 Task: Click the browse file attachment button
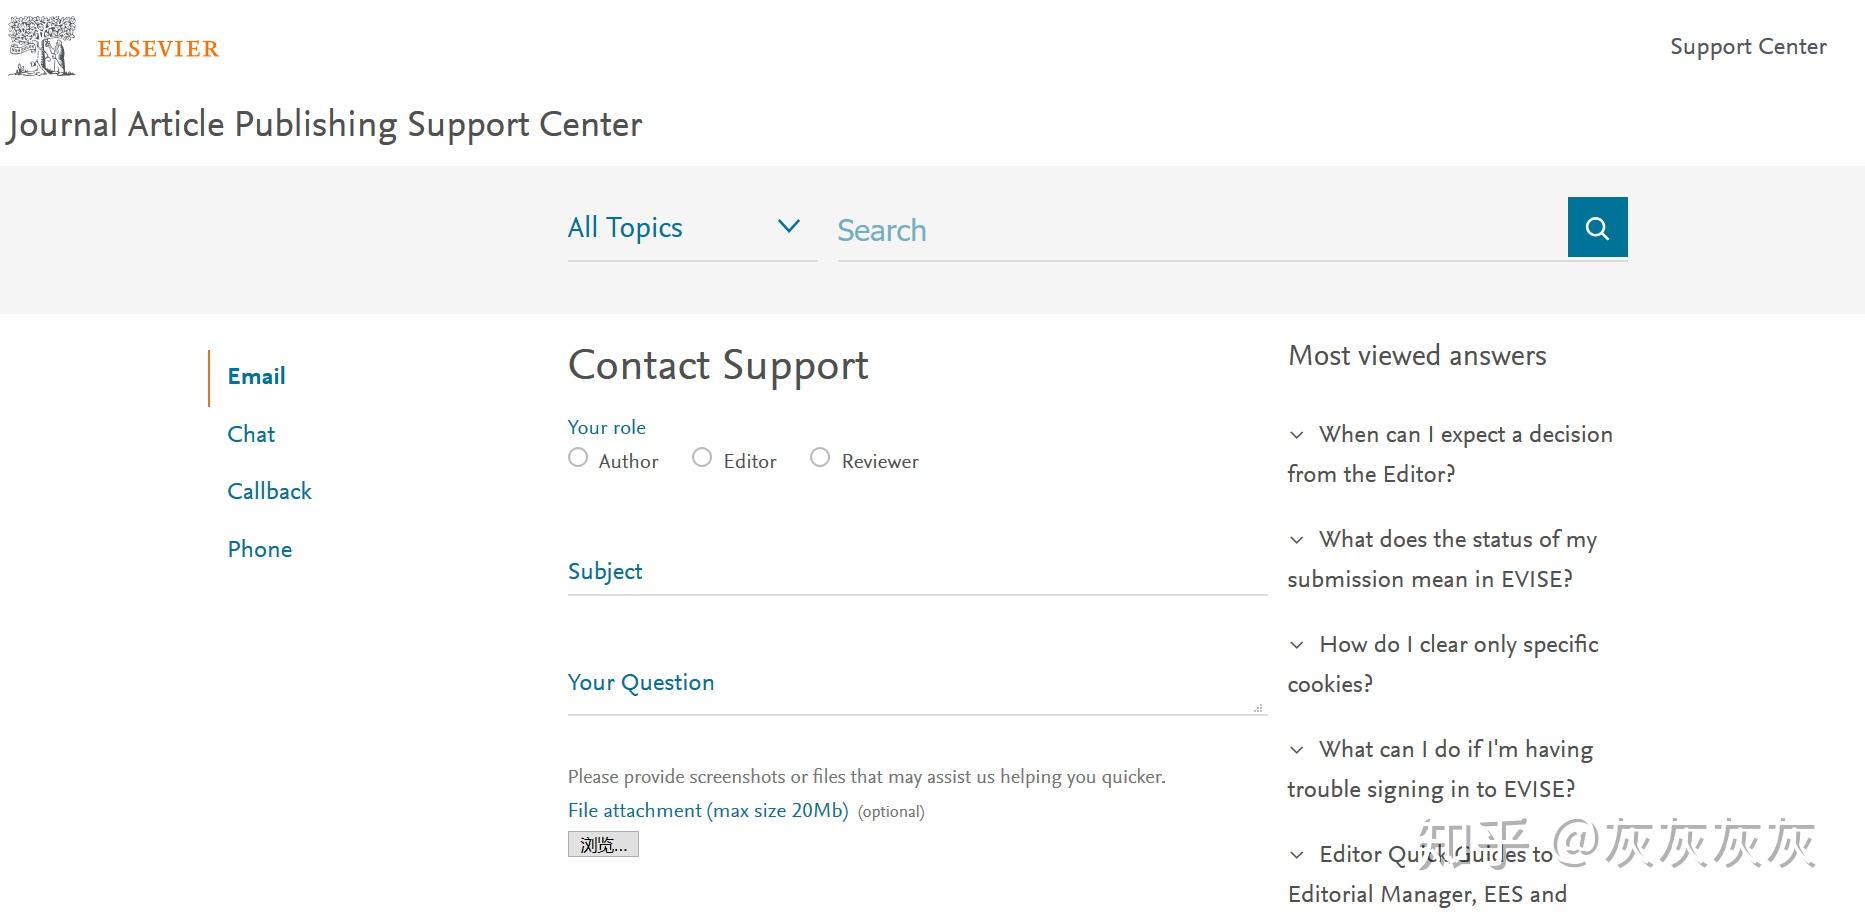pyautogui.click(x=603, y=845)
